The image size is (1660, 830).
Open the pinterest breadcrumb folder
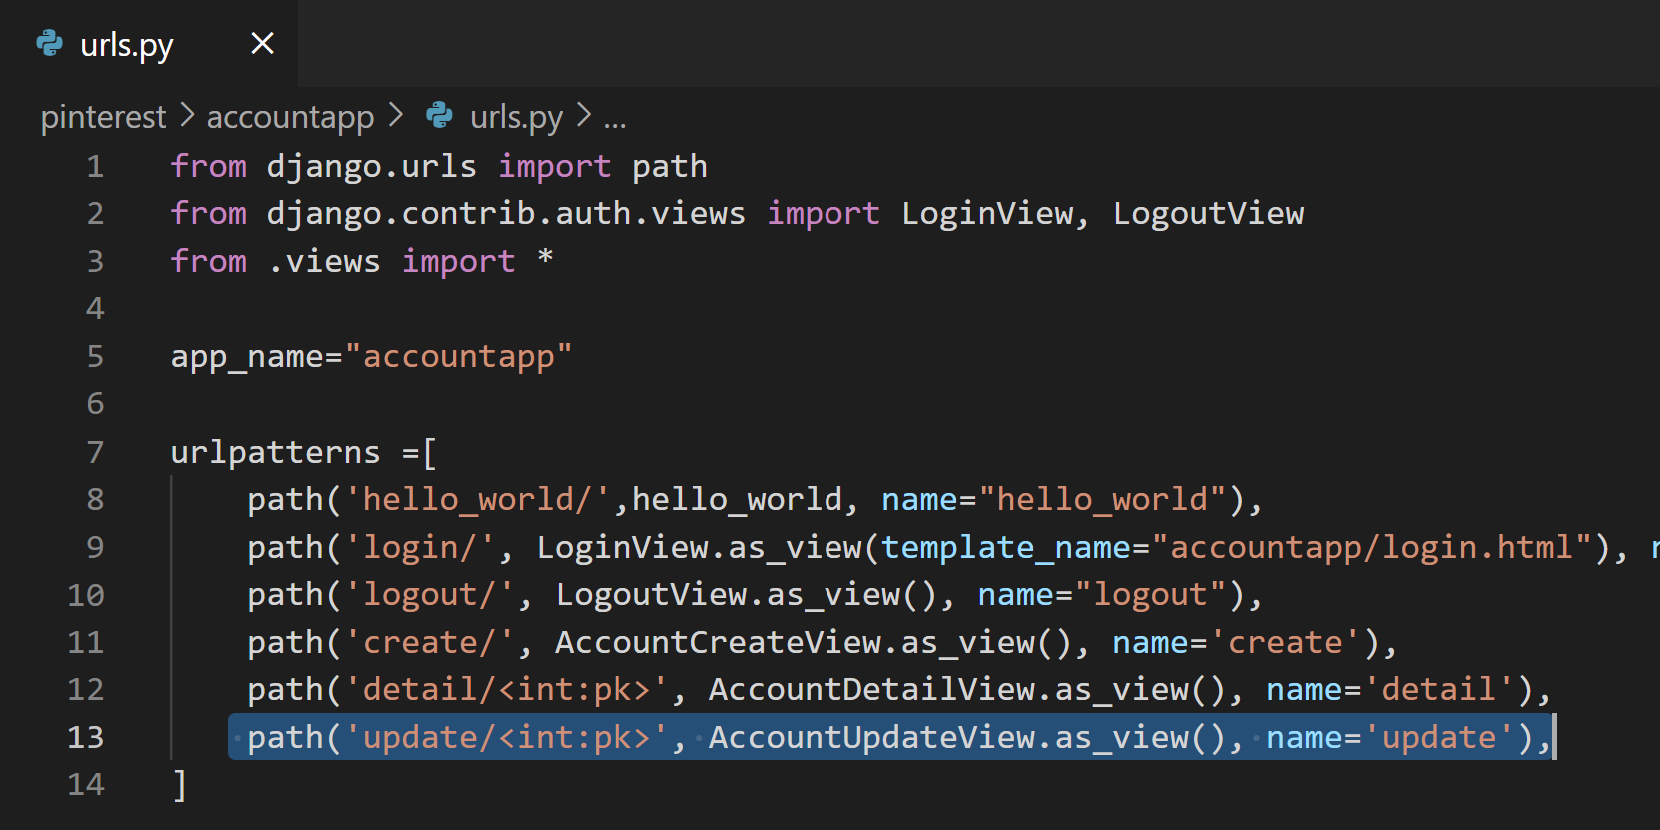(103, 117)
